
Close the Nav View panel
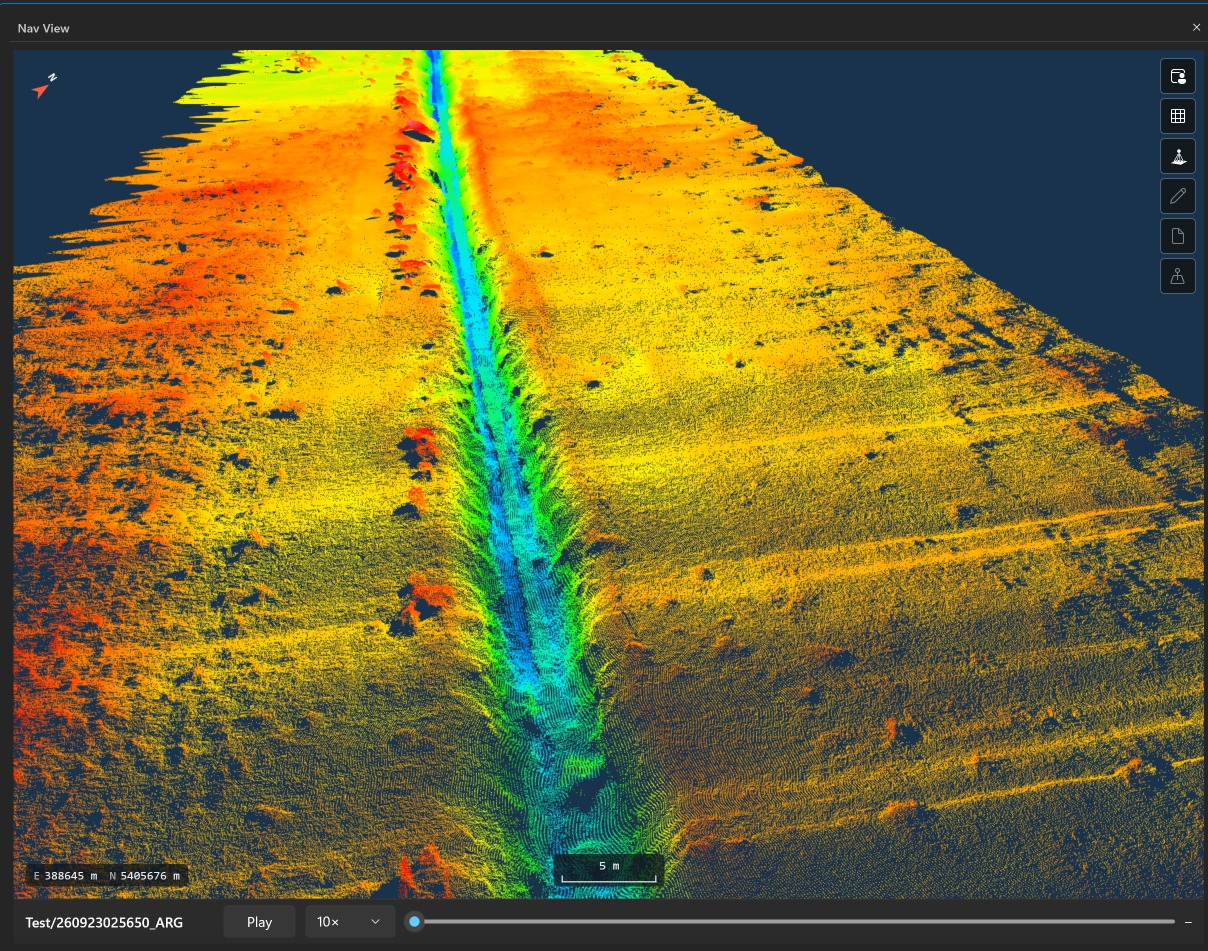1196,28
